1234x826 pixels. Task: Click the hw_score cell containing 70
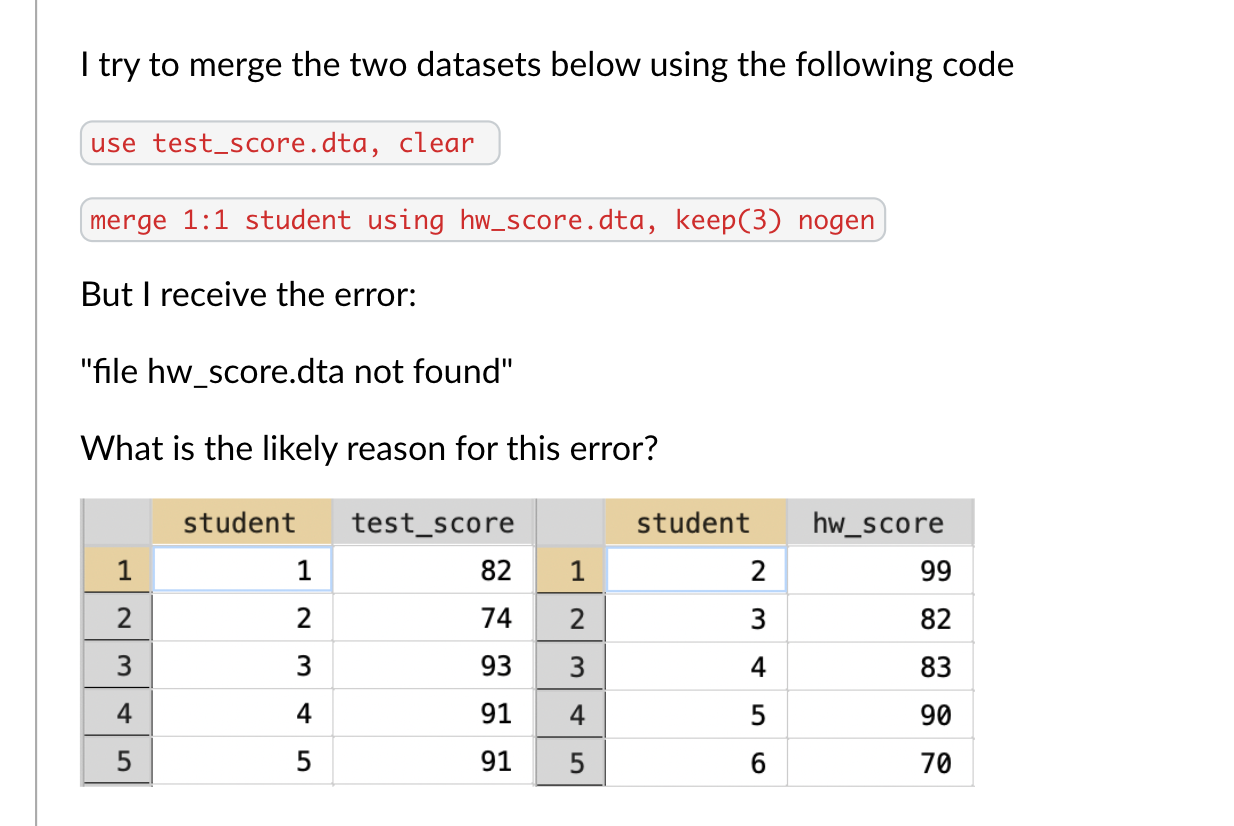(880, 762)
